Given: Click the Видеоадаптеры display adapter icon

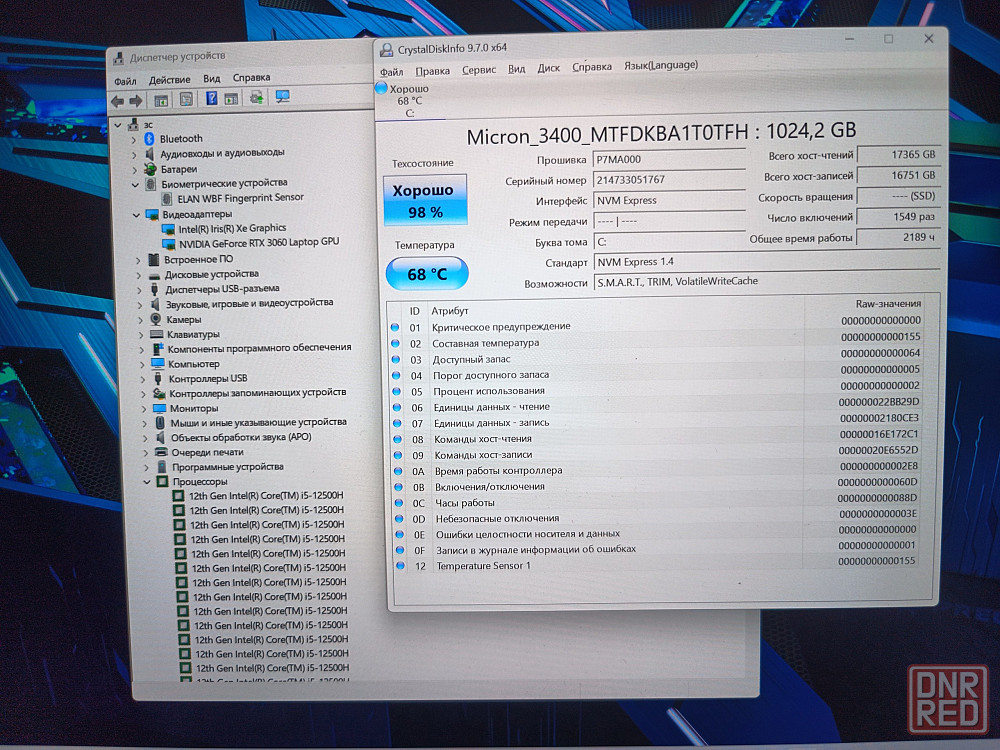Looking at the screenshot, I should [x=152, y=214].
